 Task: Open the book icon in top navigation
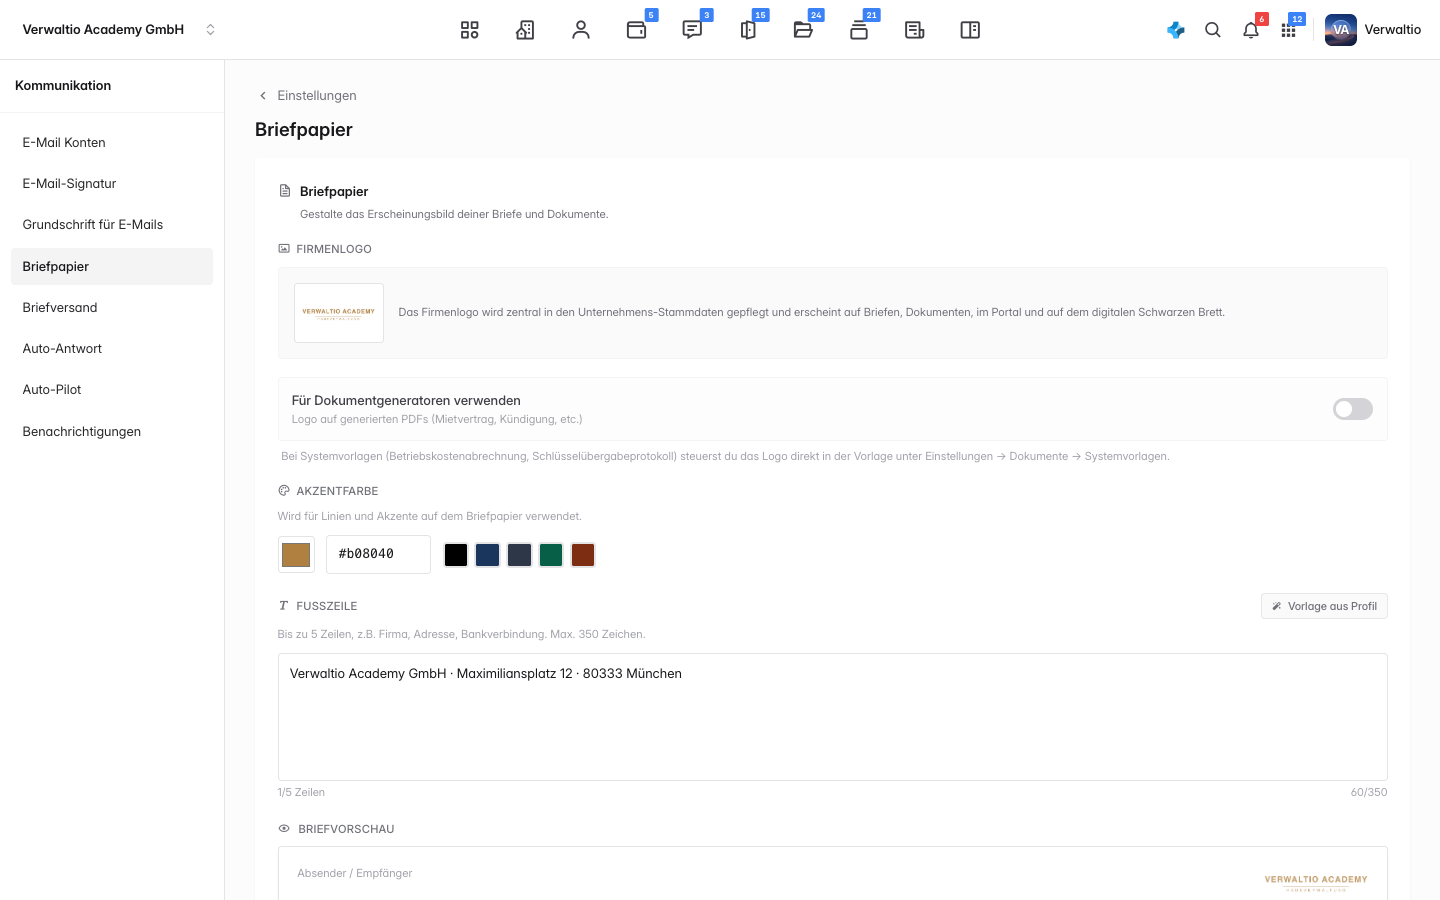970,30
